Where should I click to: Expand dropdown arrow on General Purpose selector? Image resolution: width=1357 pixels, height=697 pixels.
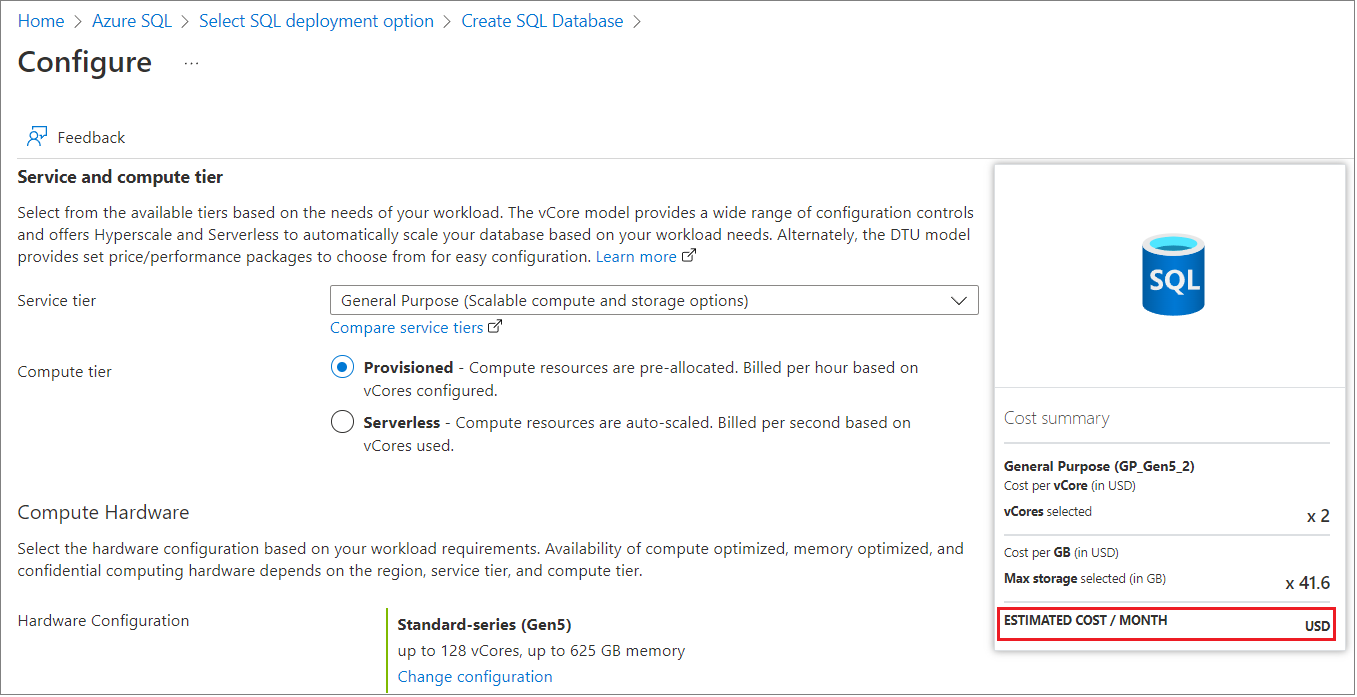tap(959, 300)
